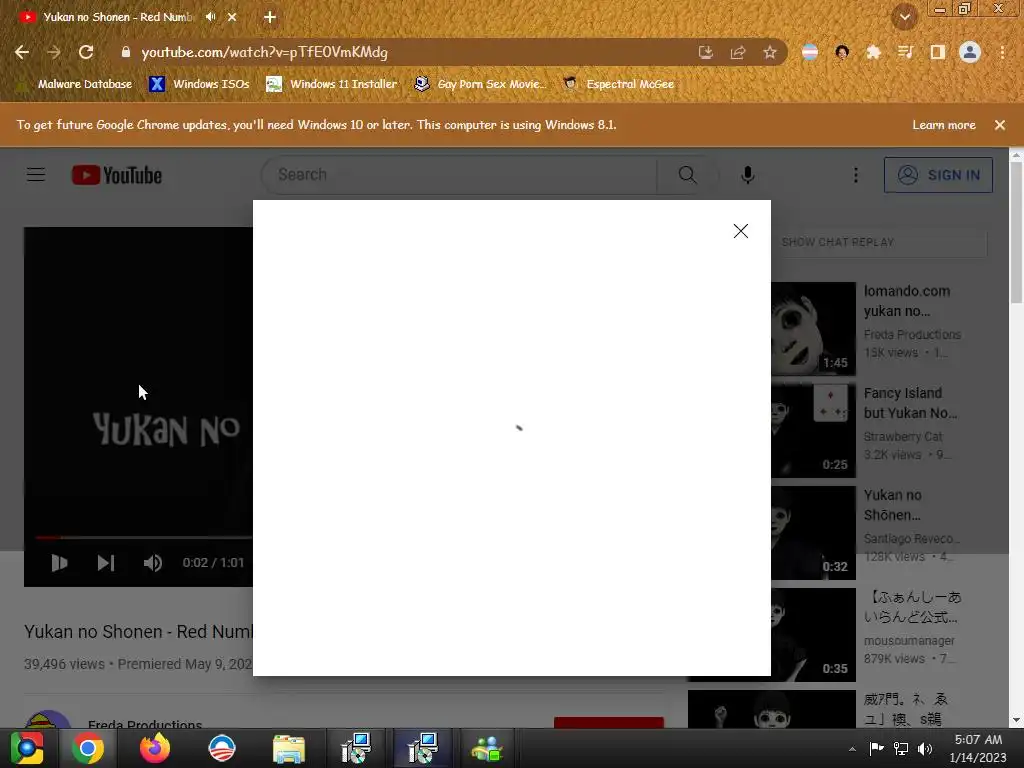Open Chrome three-dot menu
Screen dimensions: 1024x768
1002,52
